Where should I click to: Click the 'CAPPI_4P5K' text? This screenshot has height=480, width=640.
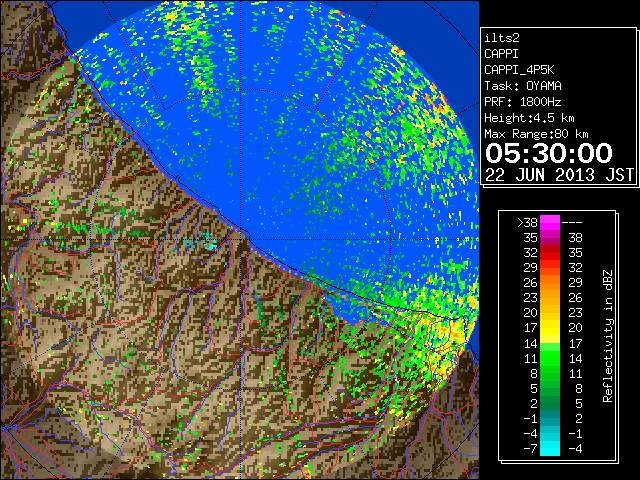click(519, 70)
